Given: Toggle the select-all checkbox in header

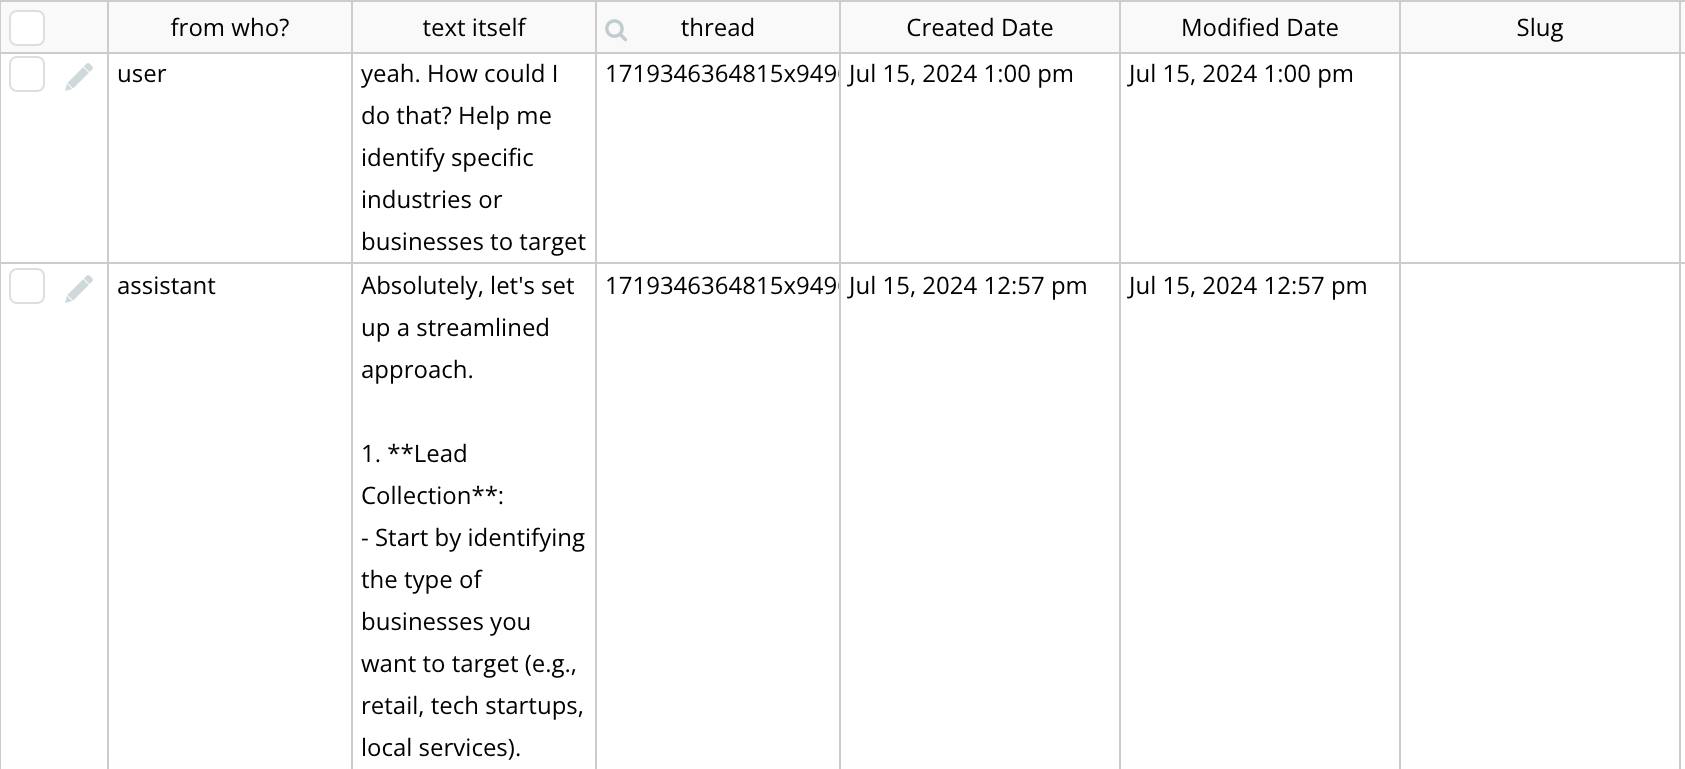Looking at the screenshot, I should tap(27, 28).
